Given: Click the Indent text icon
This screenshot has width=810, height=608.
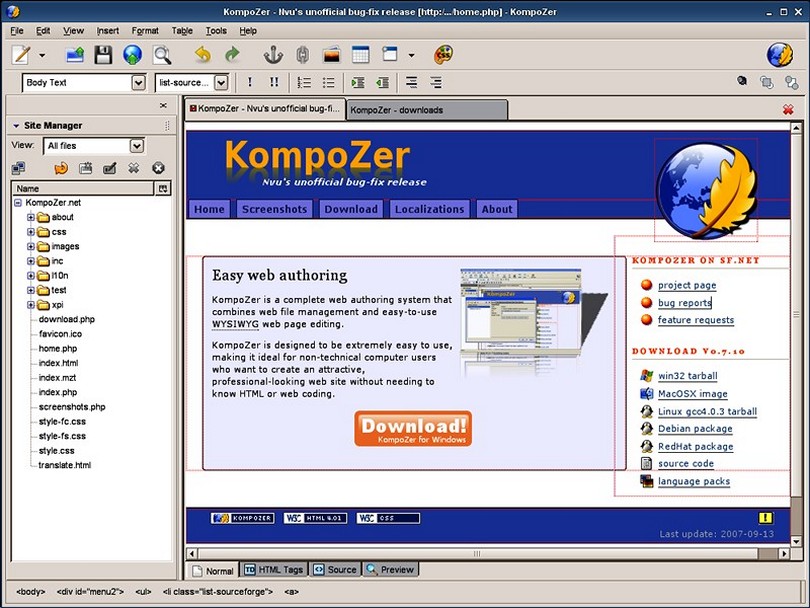Looking at the screenshot, I should click(357, 83).
